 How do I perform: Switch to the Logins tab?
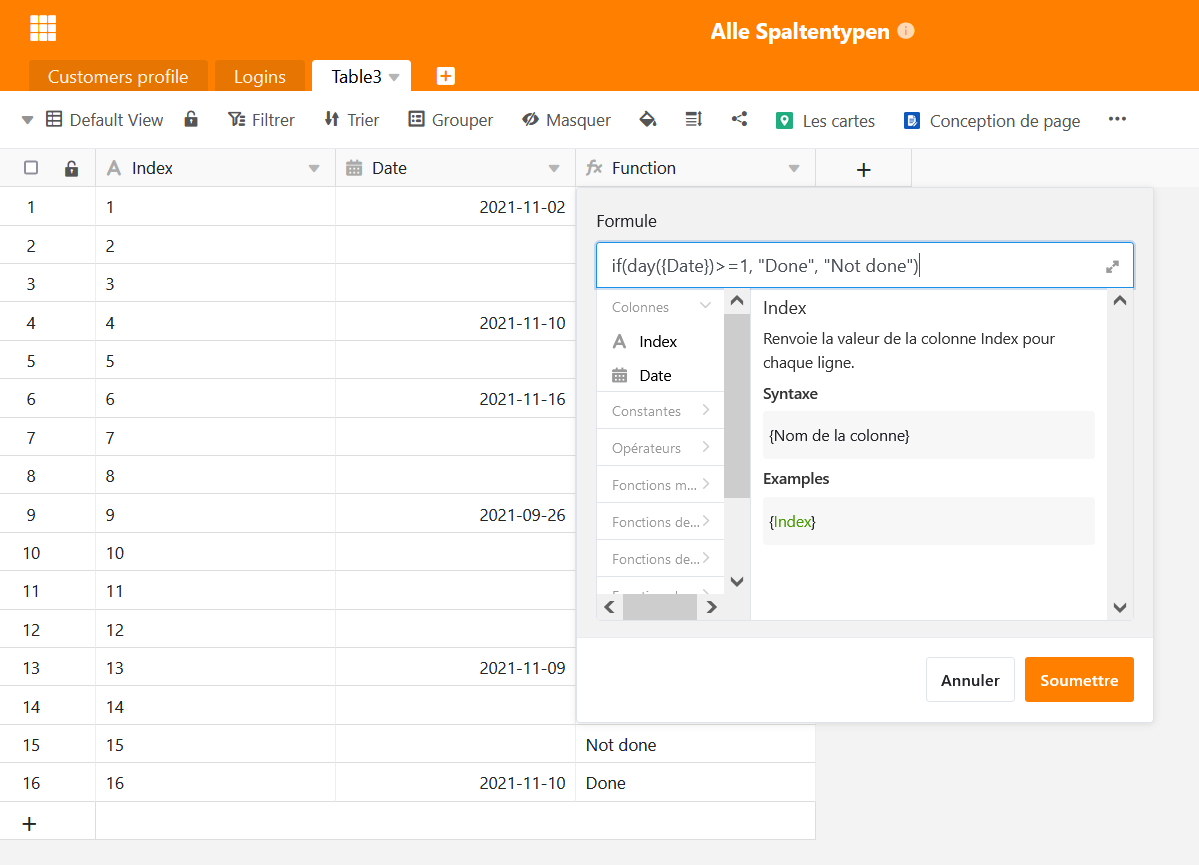260,77
